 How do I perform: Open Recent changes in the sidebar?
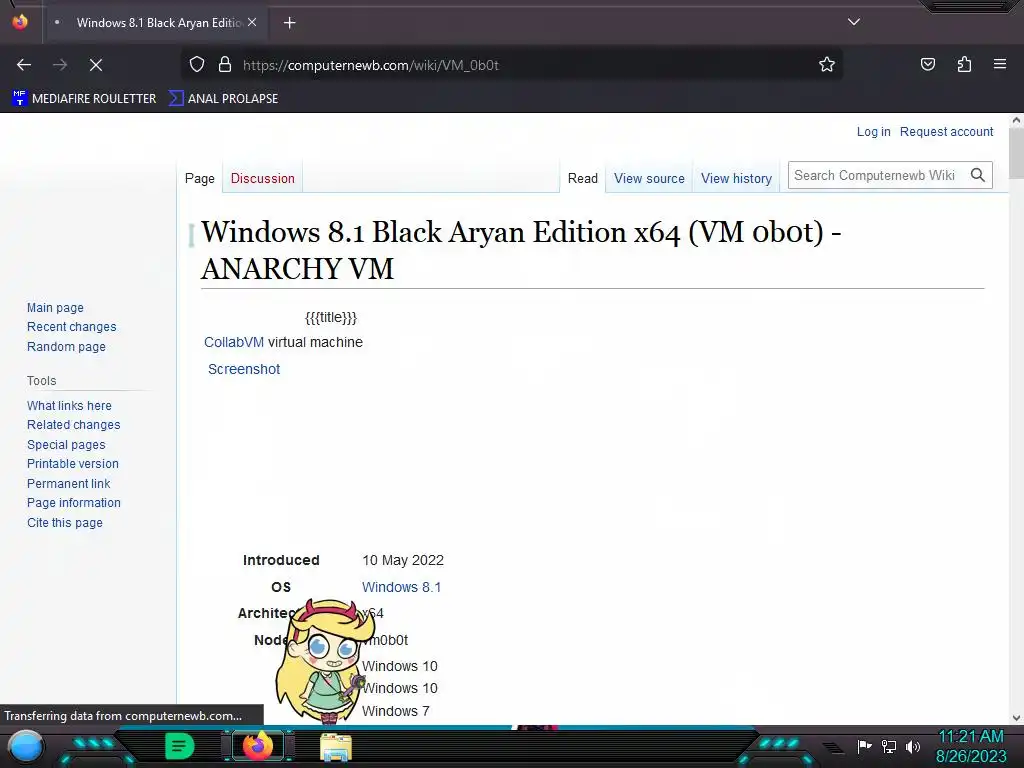(x=72, y=327)
